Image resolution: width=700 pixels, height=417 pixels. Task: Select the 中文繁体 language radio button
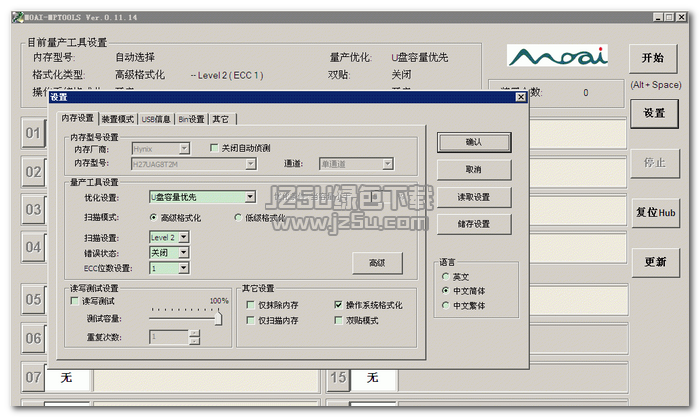pos(445,305)
